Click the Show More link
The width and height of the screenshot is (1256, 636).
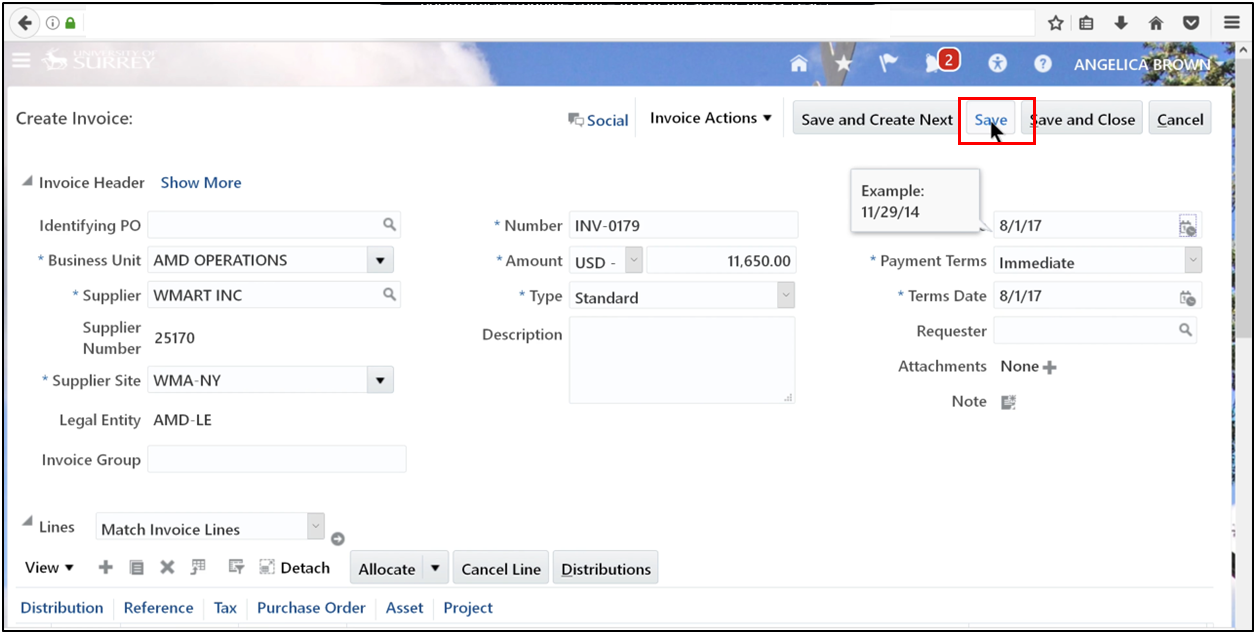[201, 182]
